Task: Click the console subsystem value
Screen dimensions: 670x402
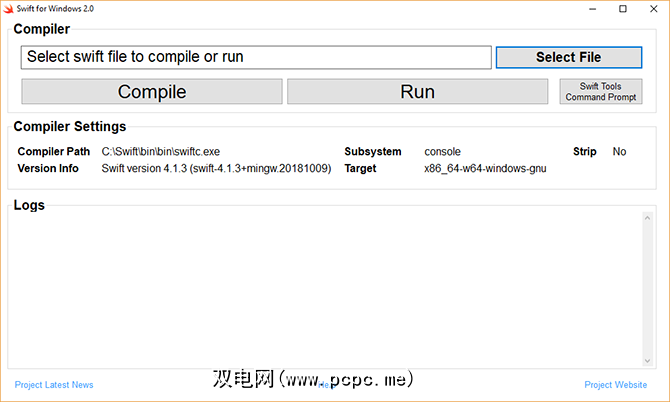Action: 442,152
